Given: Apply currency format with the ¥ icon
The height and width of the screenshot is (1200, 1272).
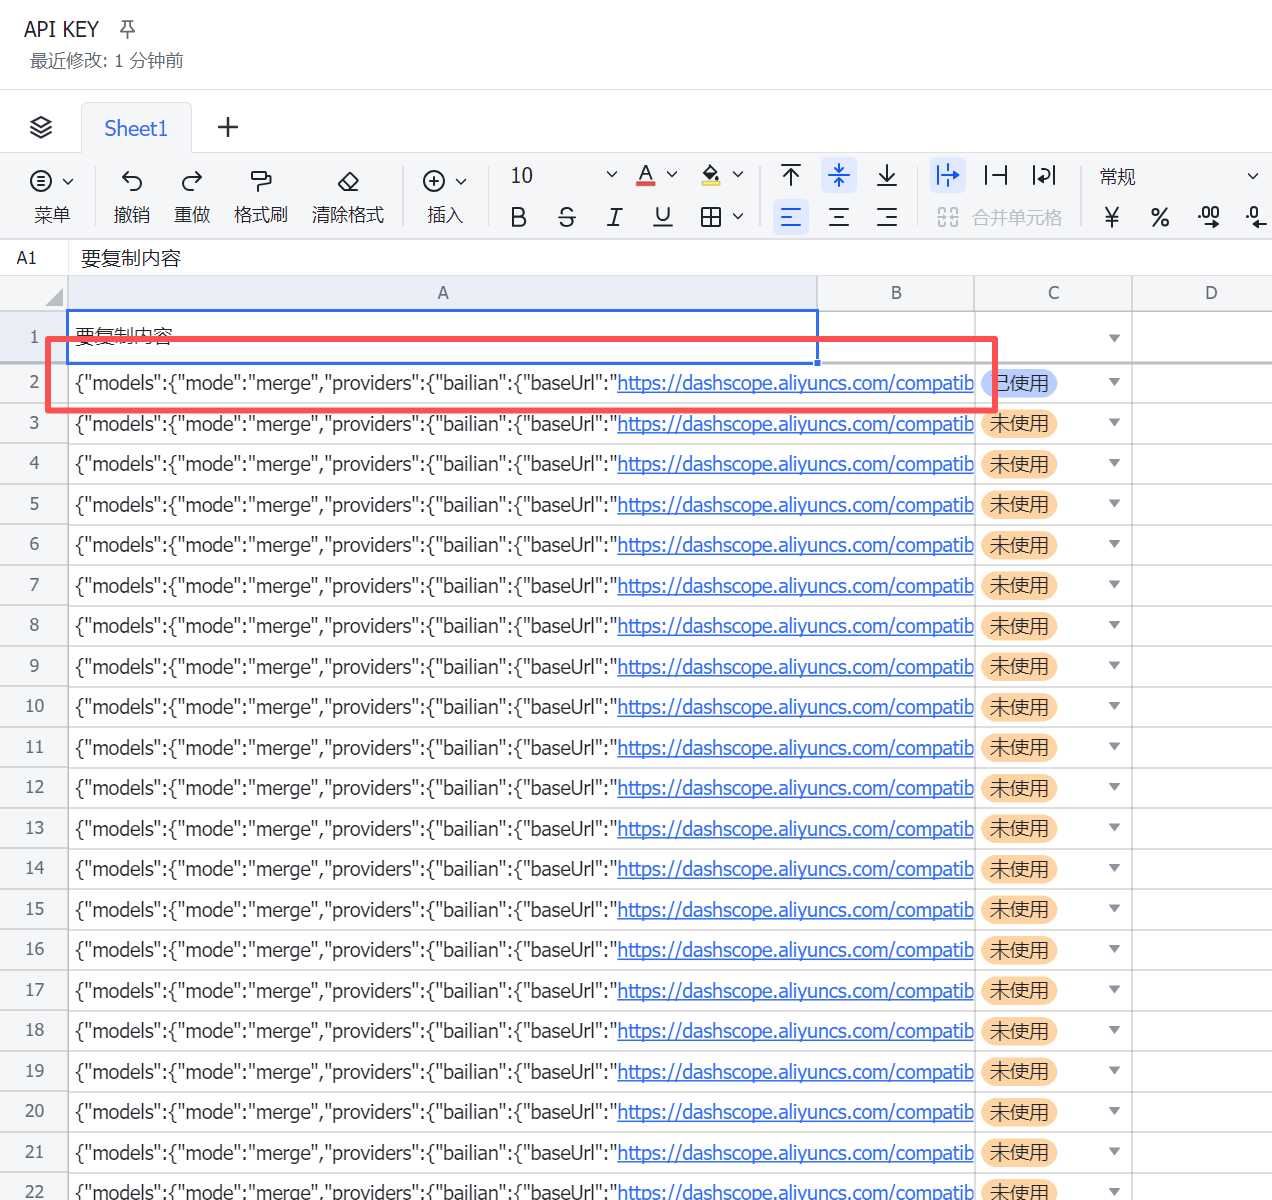Looking at the screenshot, I should tap(1111, 217).
